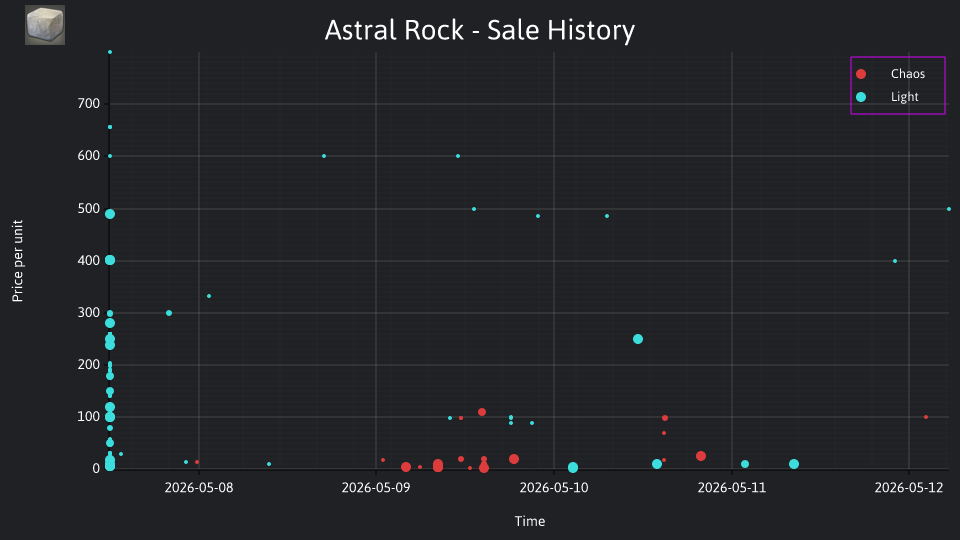Click the 2026-05-08 x-axis label
The image size is (960, 540).
199,488
